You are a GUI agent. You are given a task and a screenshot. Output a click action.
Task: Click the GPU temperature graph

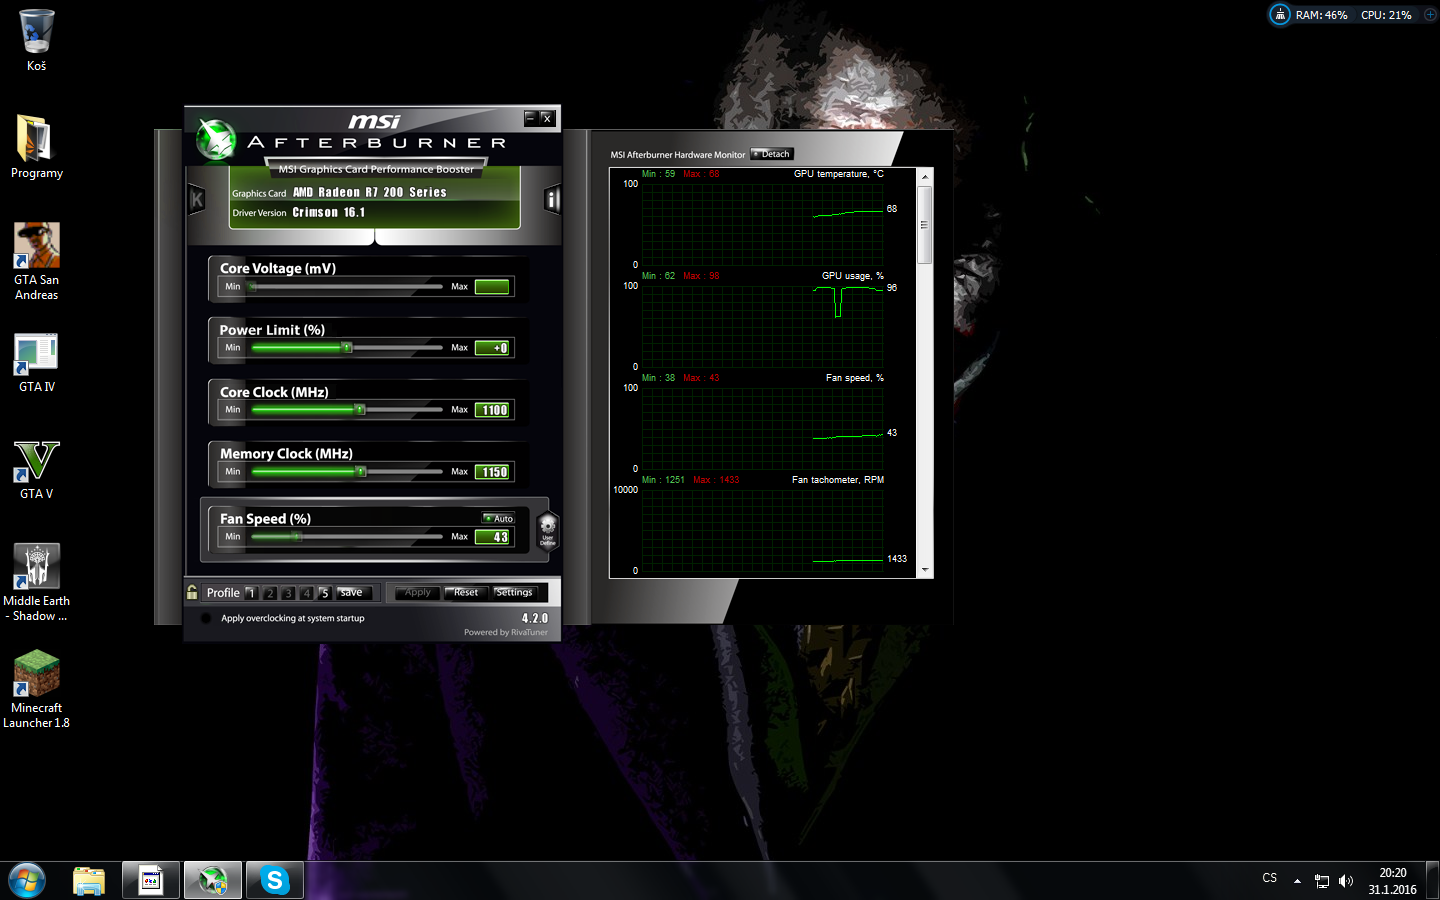[762, 224]
